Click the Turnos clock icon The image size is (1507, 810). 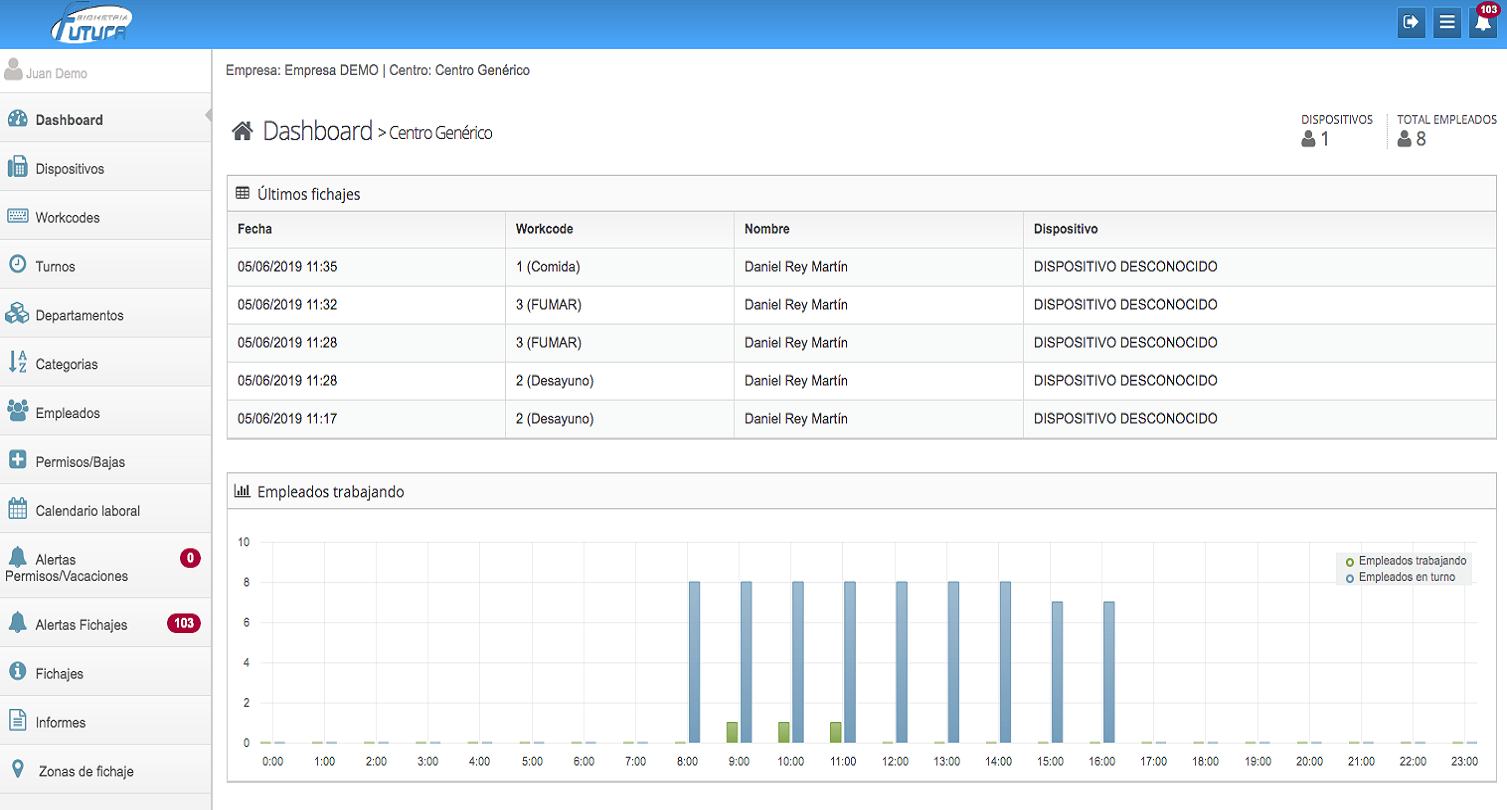(17, 265)
